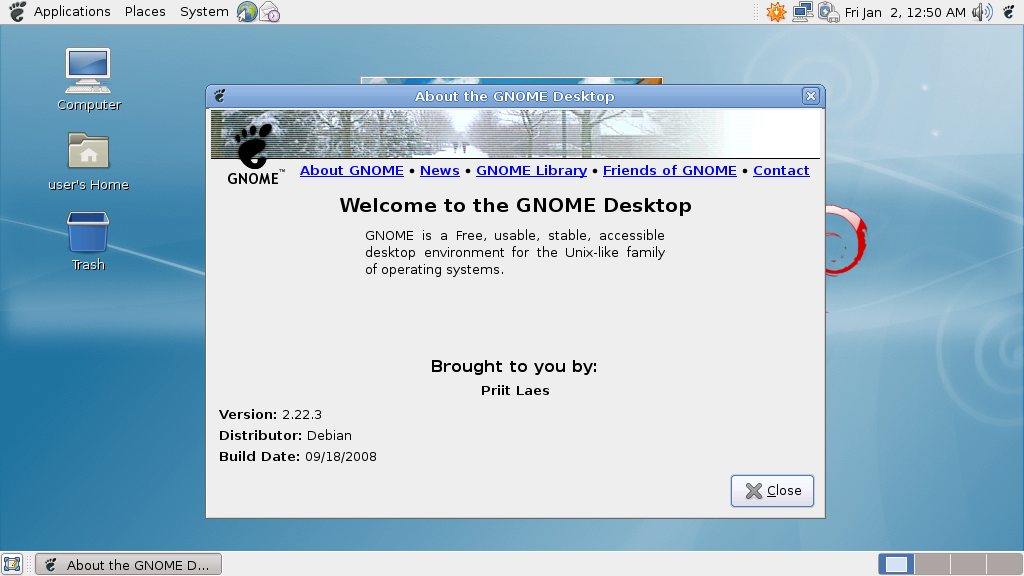Click the large GNOME logo in header
Screen dimensions: 1024x576
point(255,153)
